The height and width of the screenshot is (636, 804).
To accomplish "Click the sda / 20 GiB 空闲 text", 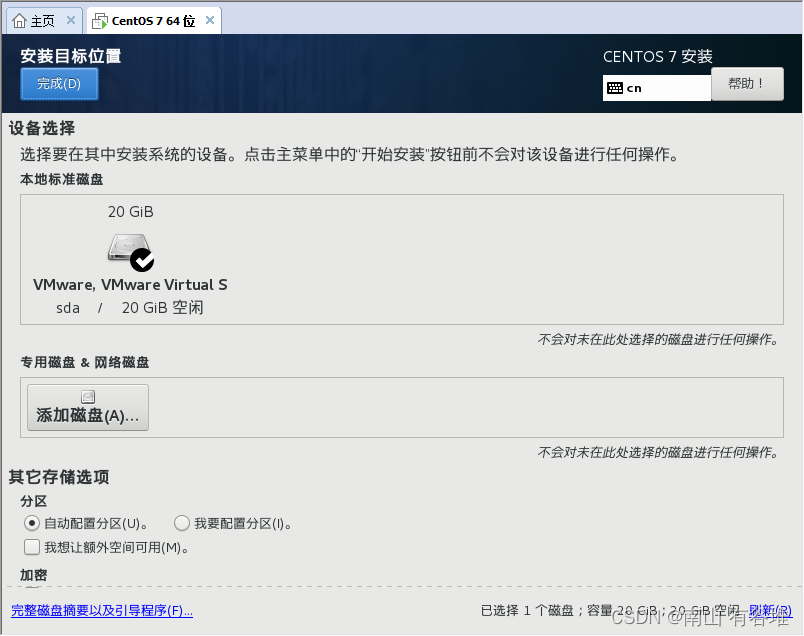I will tap(130, 308).
